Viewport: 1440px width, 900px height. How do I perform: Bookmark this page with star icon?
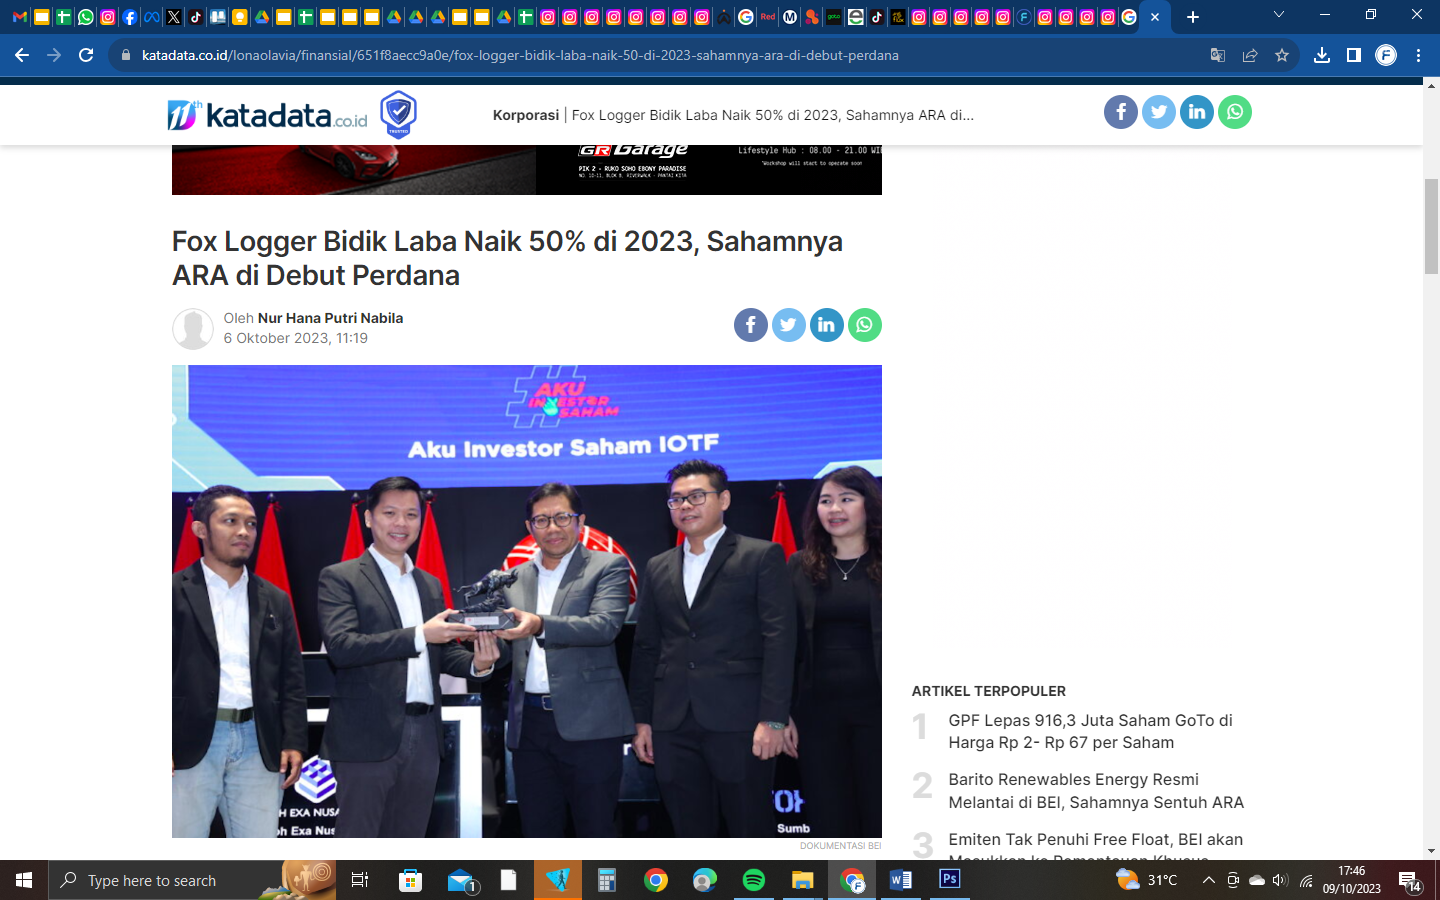click(1281, 56)
